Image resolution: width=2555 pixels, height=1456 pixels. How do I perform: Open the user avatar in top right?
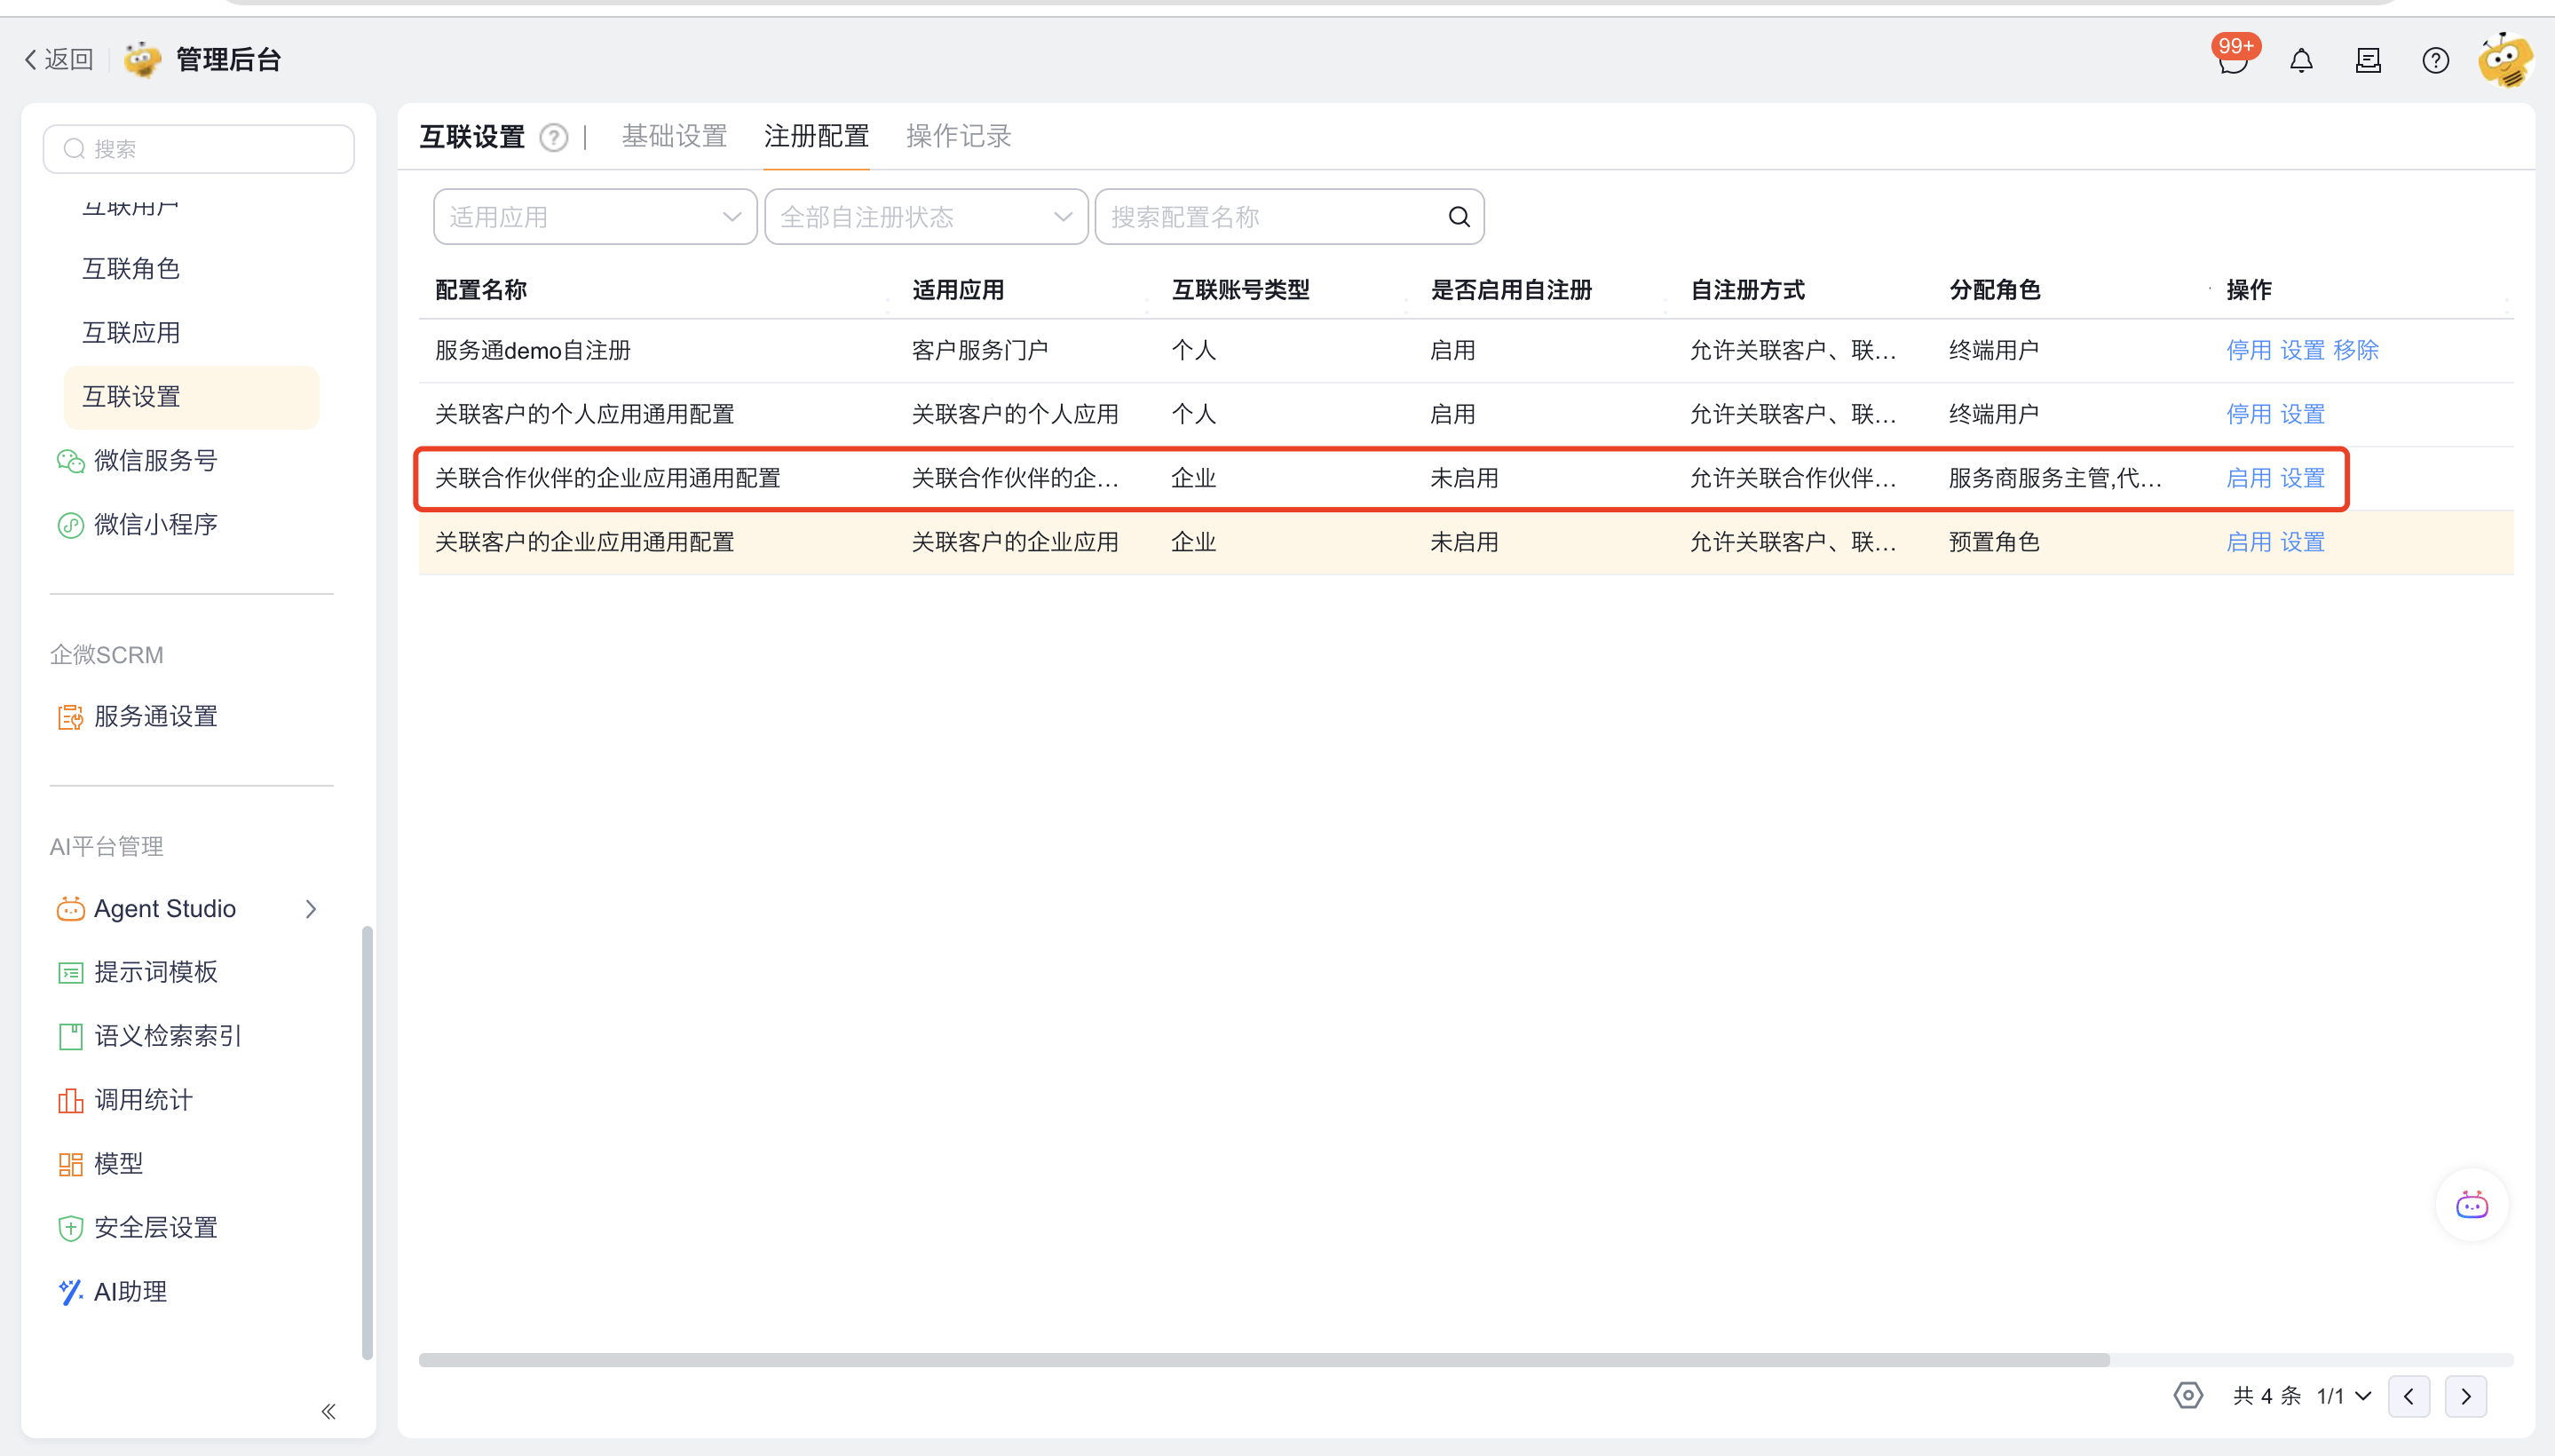coord(2505,61)
